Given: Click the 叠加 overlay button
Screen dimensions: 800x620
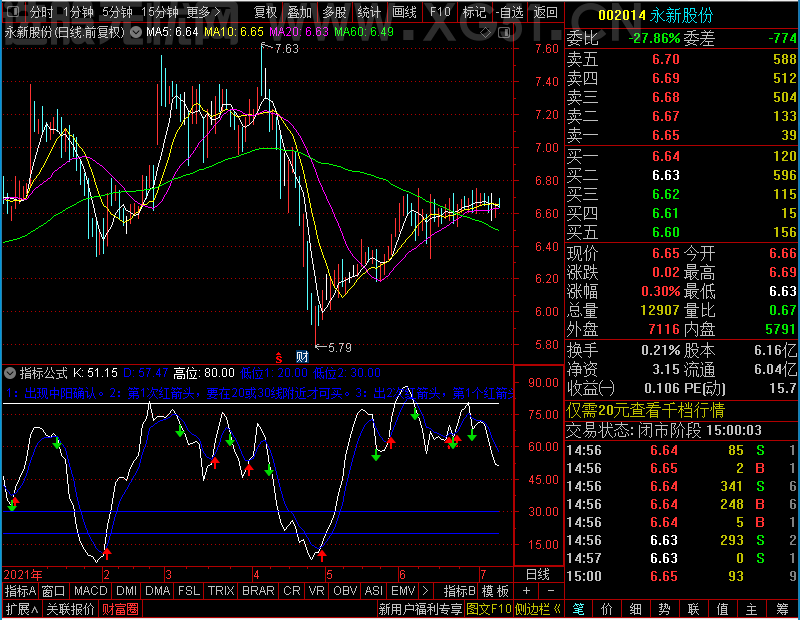Looking at the screenshot, I should click(299, 12).
